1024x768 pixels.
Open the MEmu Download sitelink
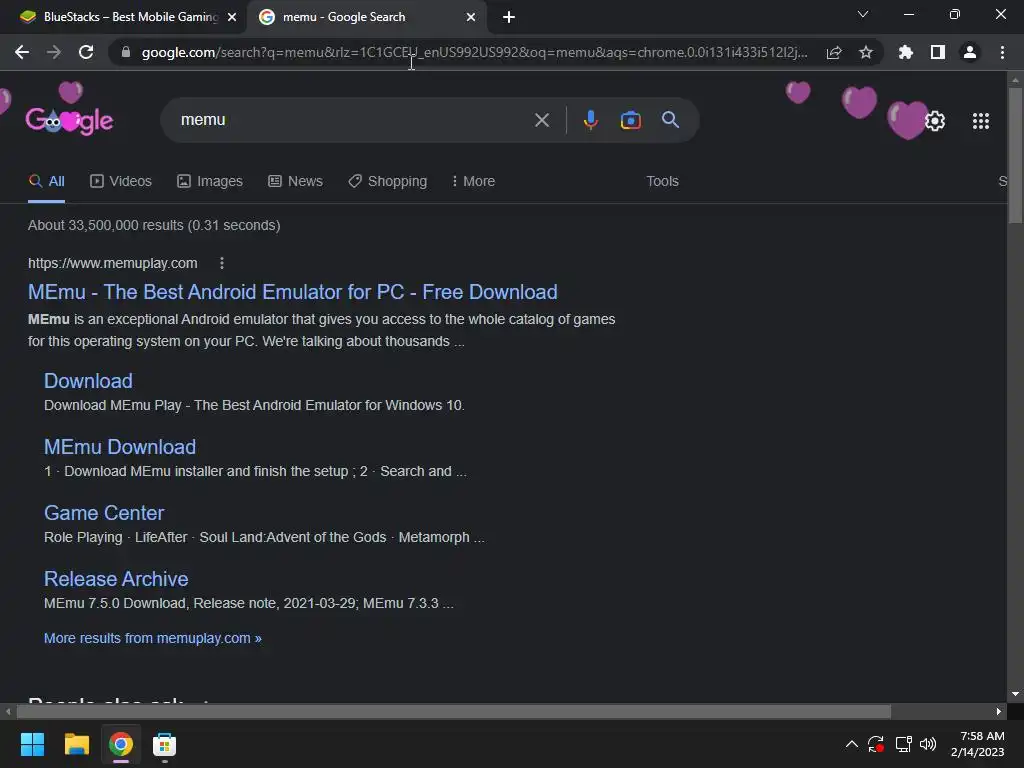coord(120,447)
